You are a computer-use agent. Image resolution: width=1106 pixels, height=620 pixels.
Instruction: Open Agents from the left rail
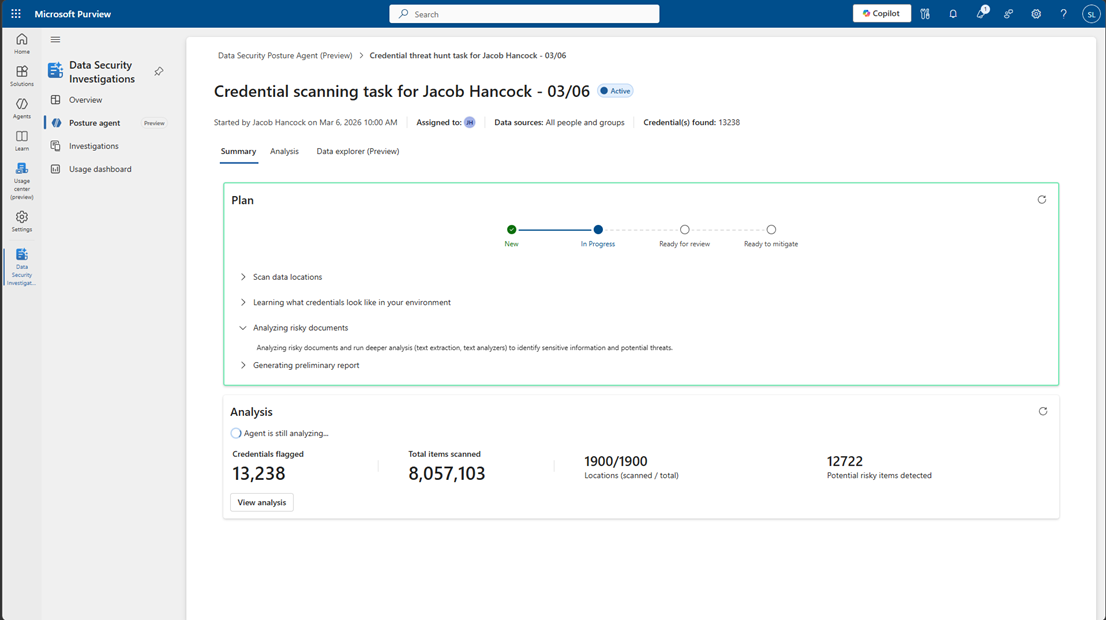point(21,108)
